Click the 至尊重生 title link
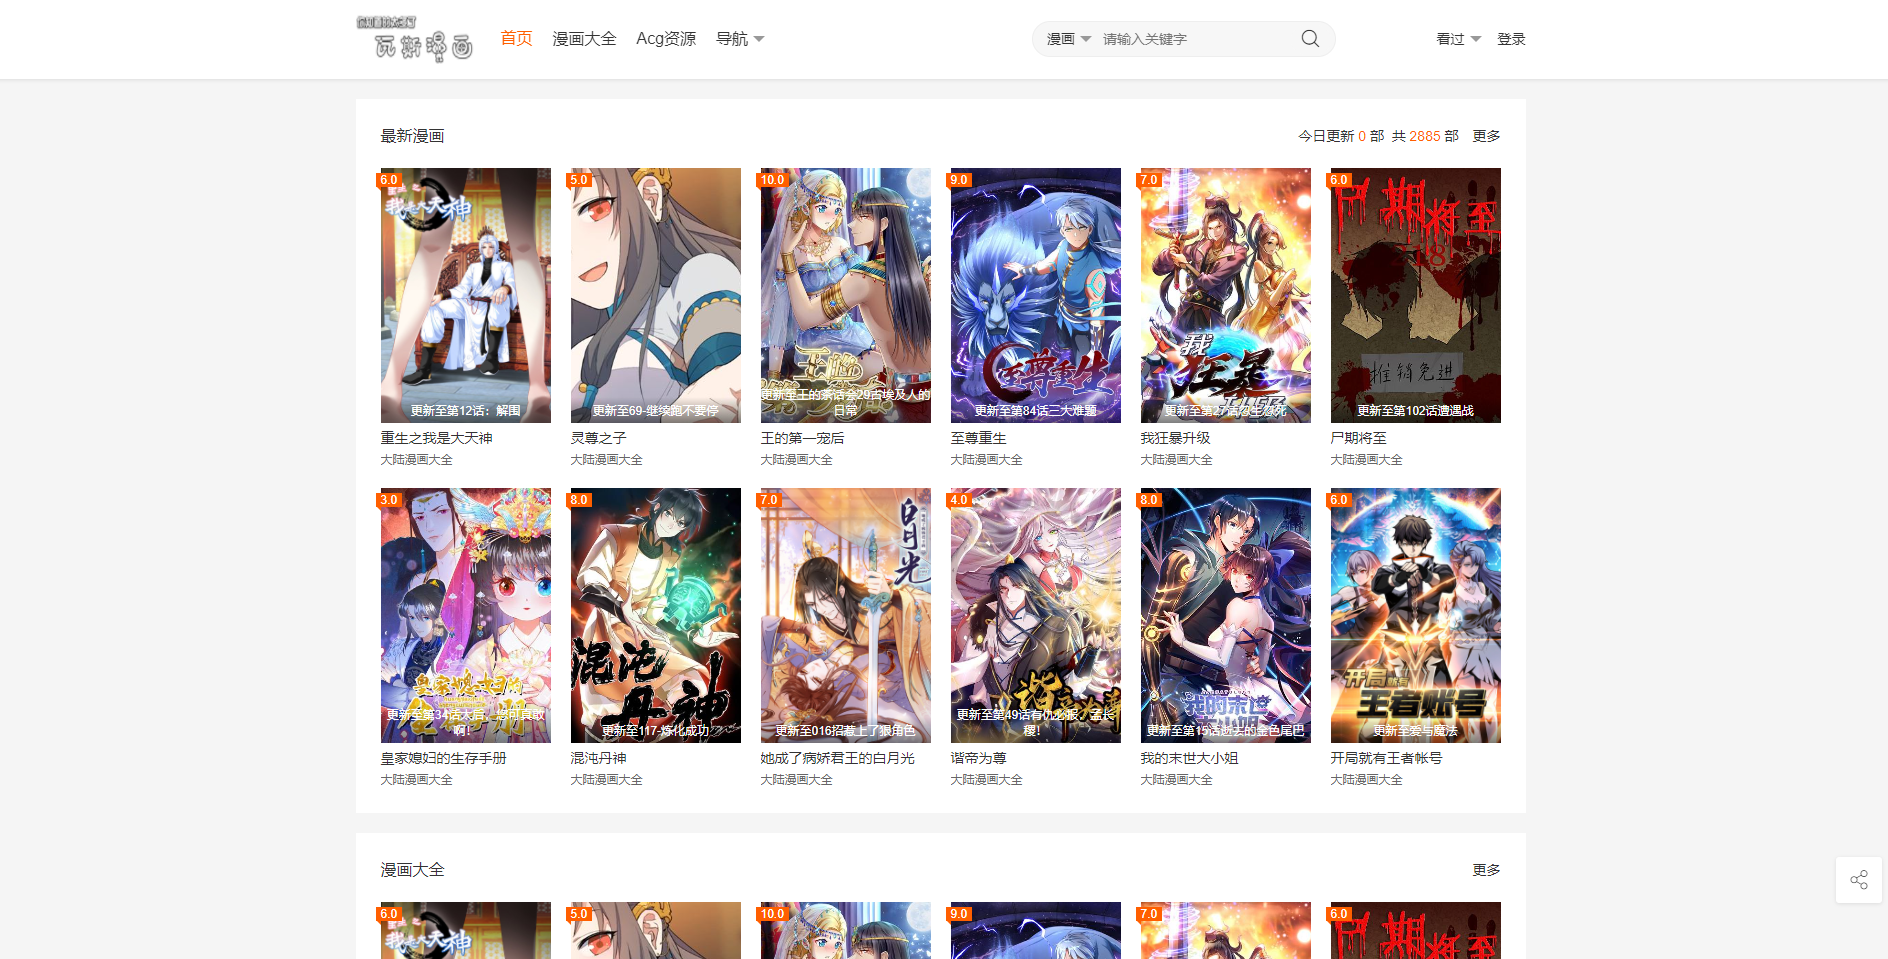This screenshot has width=1888, height=959. tap(978, 438)
